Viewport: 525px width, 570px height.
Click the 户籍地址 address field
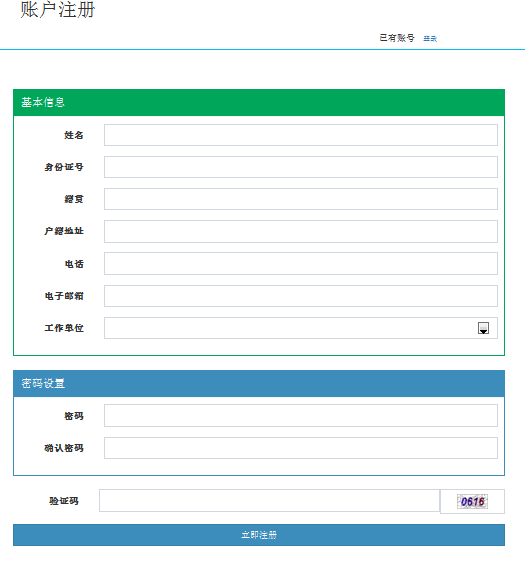[x=301, y=231]
